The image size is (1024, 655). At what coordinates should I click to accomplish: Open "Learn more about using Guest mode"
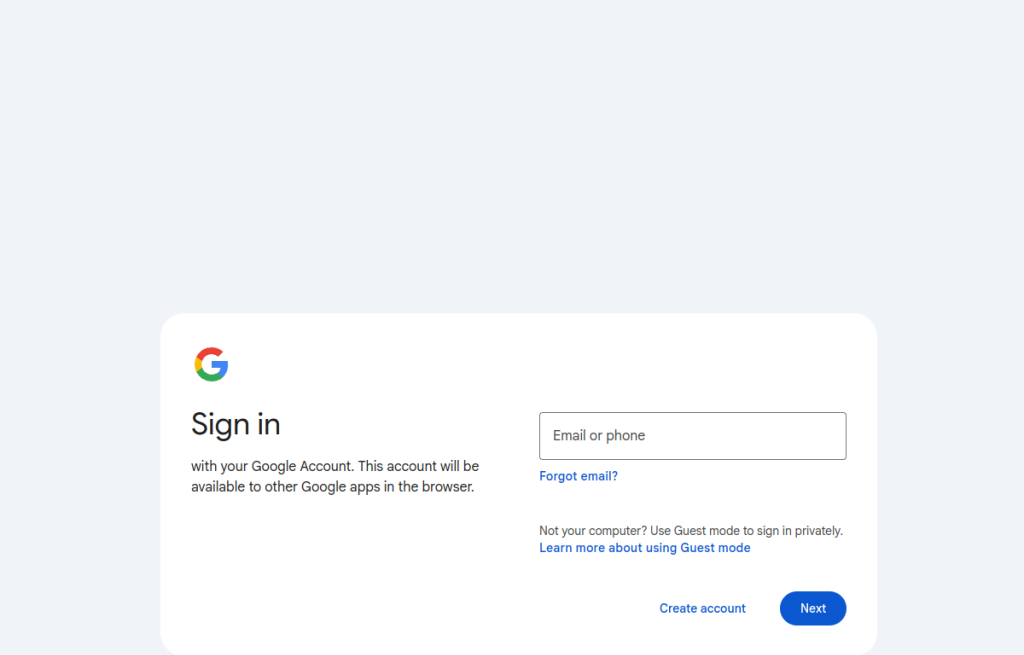click(644, 548)
